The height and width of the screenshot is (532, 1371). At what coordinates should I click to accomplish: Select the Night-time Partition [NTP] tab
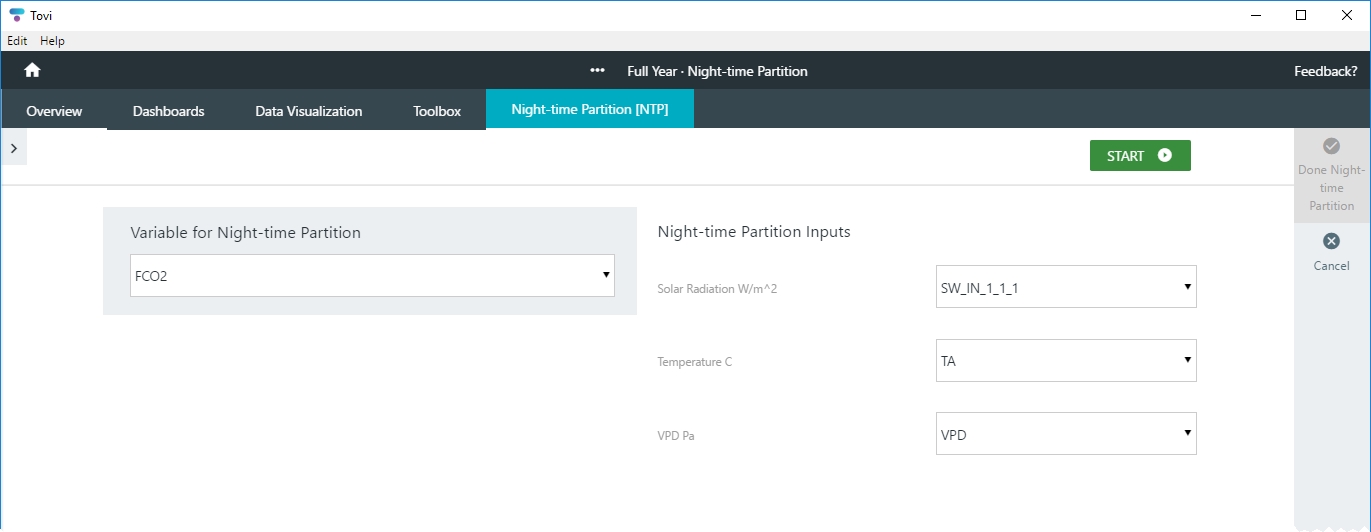pos(590,110)
